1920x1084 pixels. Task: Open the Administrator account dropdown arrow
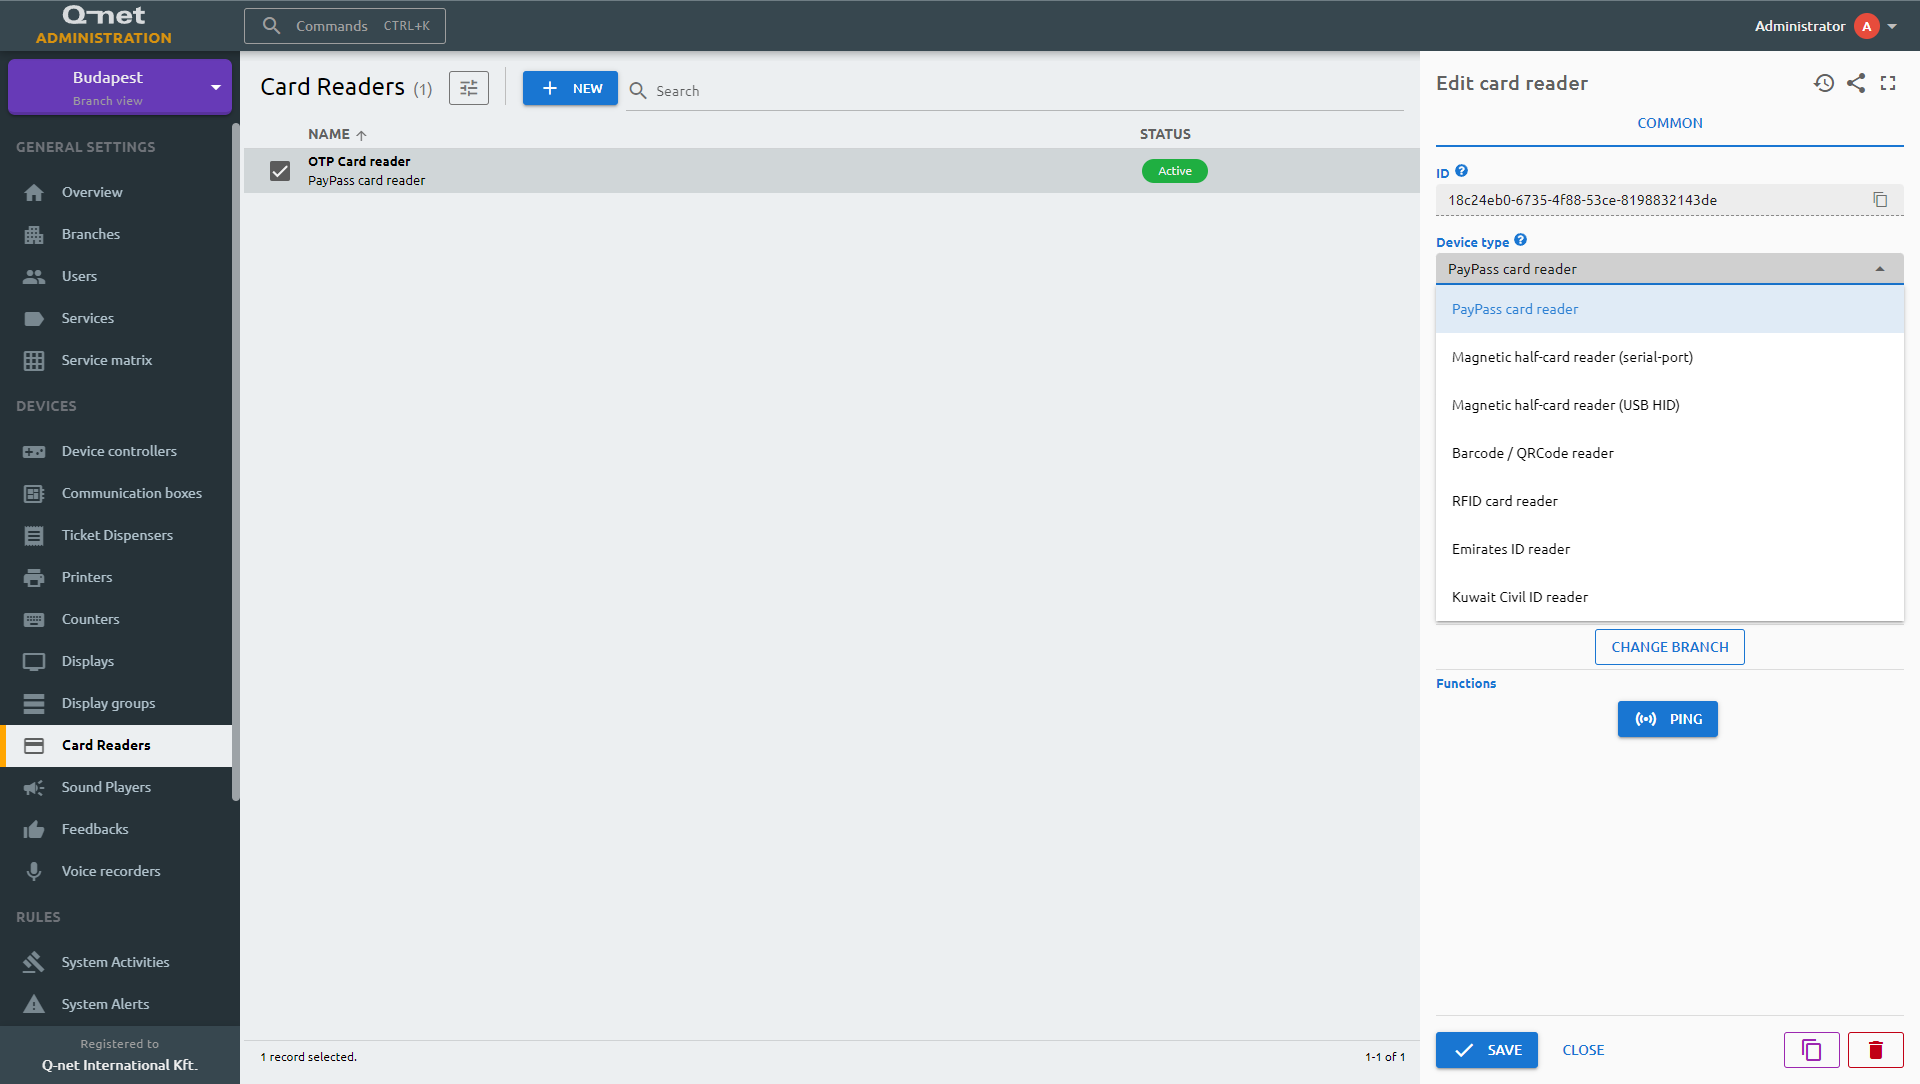1892,27
